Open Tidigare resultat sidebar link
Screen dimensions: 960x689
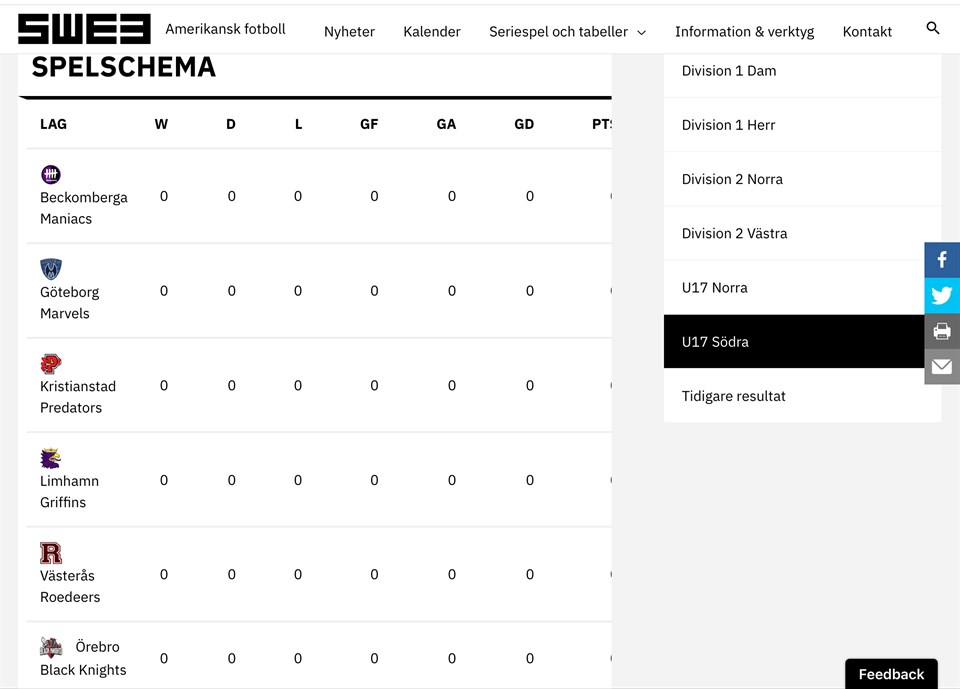click(x=734, y=396)
